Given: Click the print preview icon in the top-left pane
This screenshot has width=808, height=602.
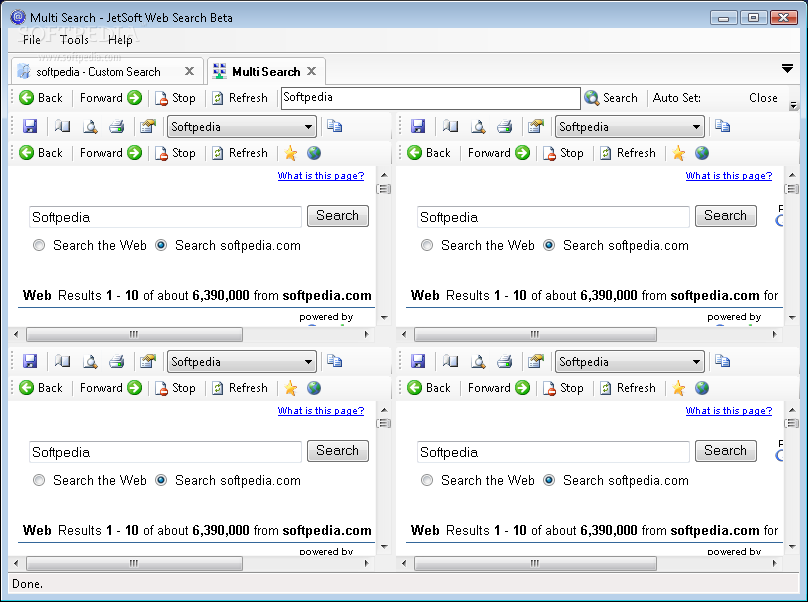Looking at the screenshot, I should click(x=90, y=126).
